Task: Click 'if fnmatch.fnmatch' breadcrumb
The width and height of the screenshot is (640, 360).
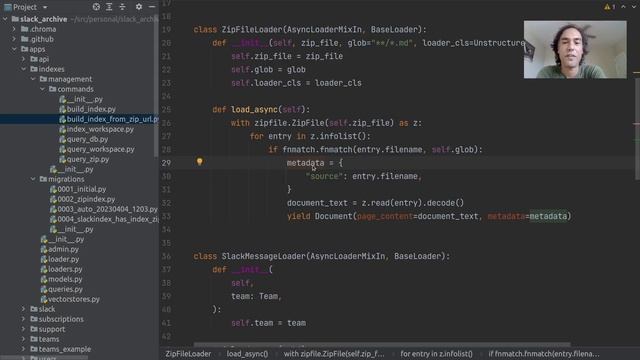Action: click(x=544, y=354)
